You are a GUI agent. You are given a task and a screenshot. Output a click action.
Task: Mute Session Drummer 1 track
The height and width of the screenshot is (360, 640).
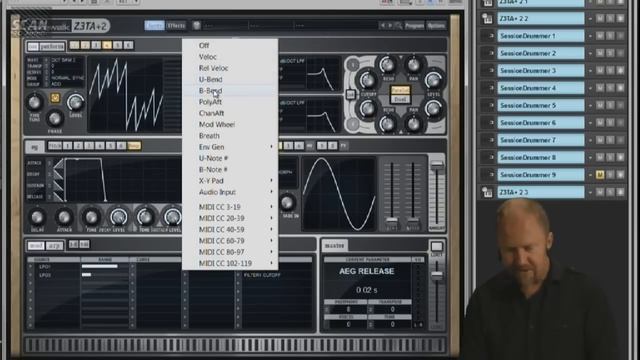point(600,36)
